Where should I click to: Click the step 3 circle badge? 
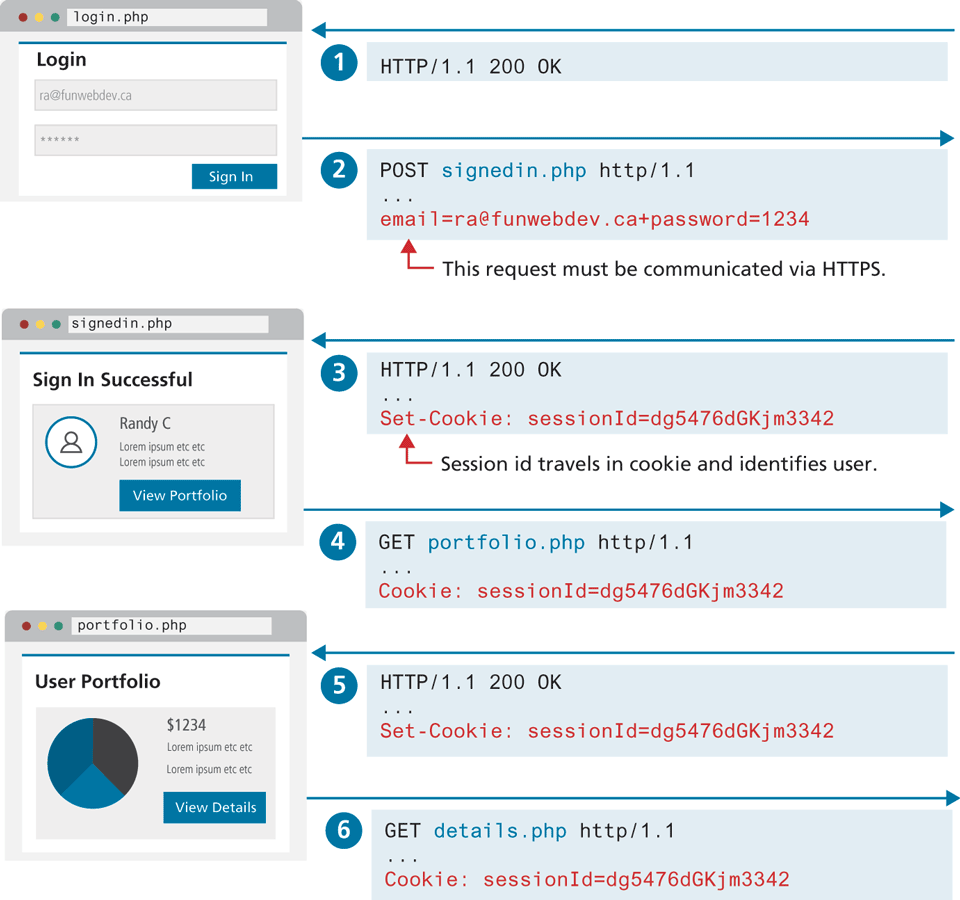pos(339,373)
